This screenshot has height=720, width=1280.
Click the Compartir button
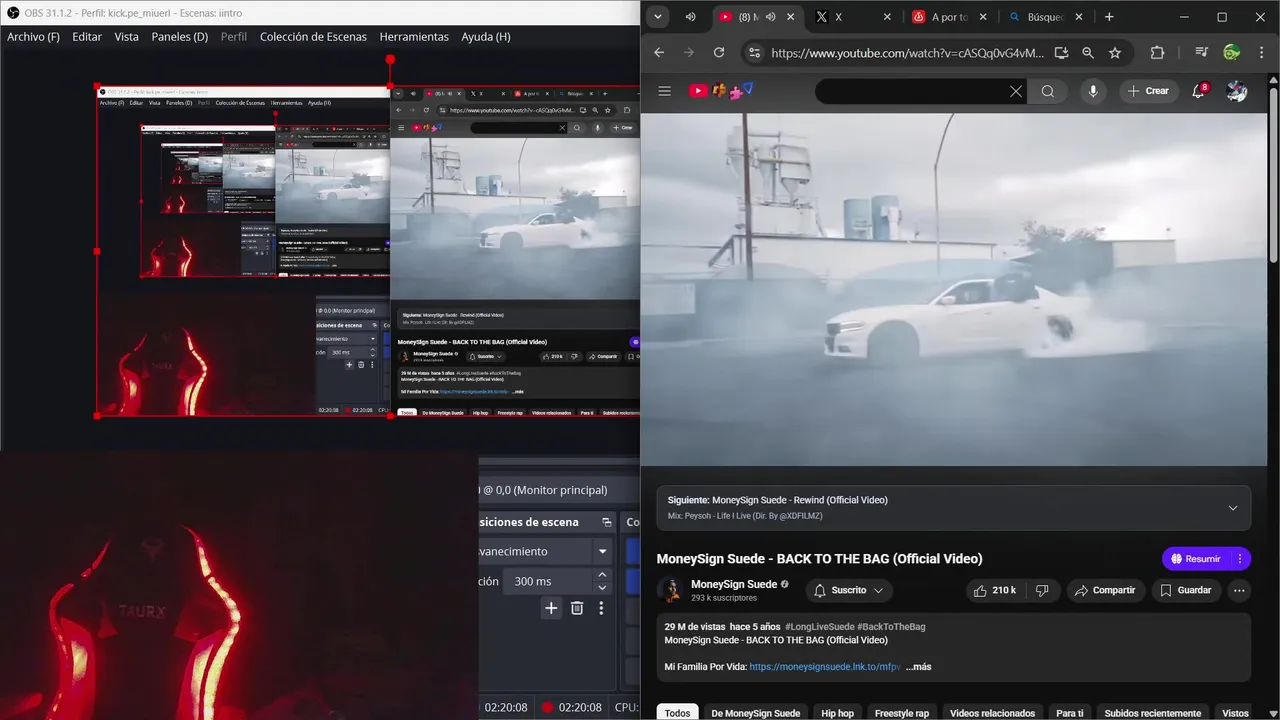pyautogui.click(x=1105, y=590)
